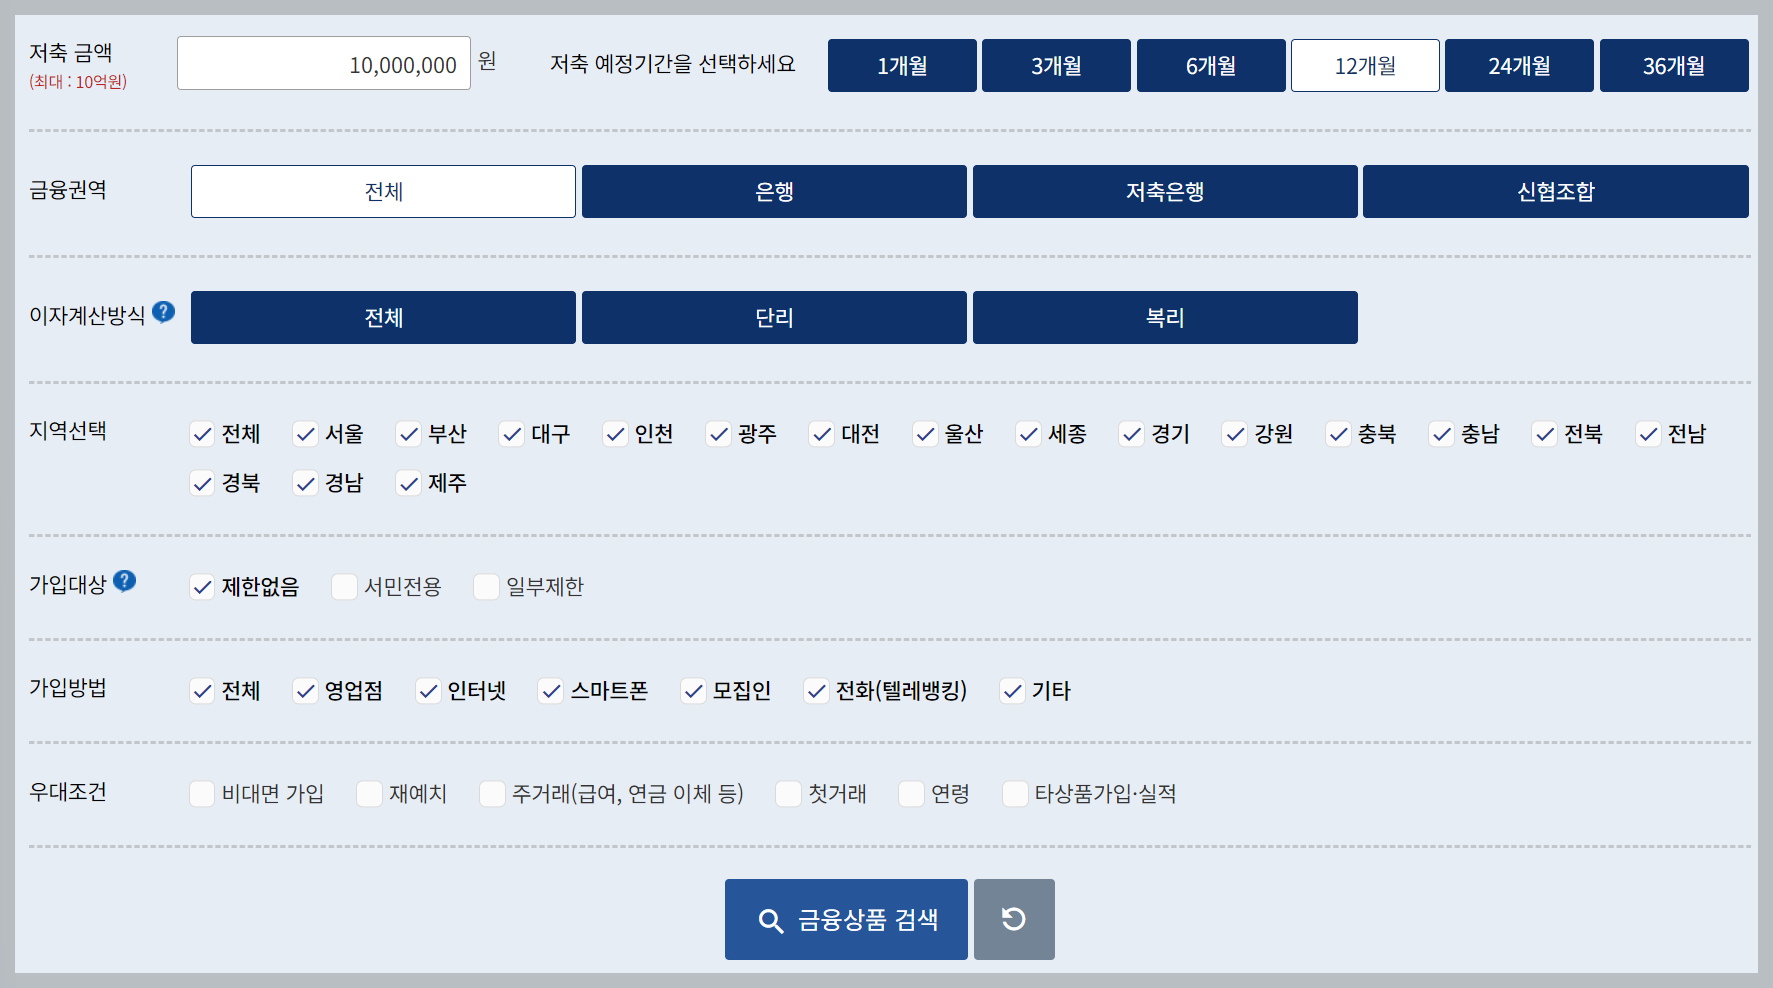Uncheck the 스마트폰 sign-up method
The width and height of the screenshot is (1773, 988).
(x=550, y=690)
